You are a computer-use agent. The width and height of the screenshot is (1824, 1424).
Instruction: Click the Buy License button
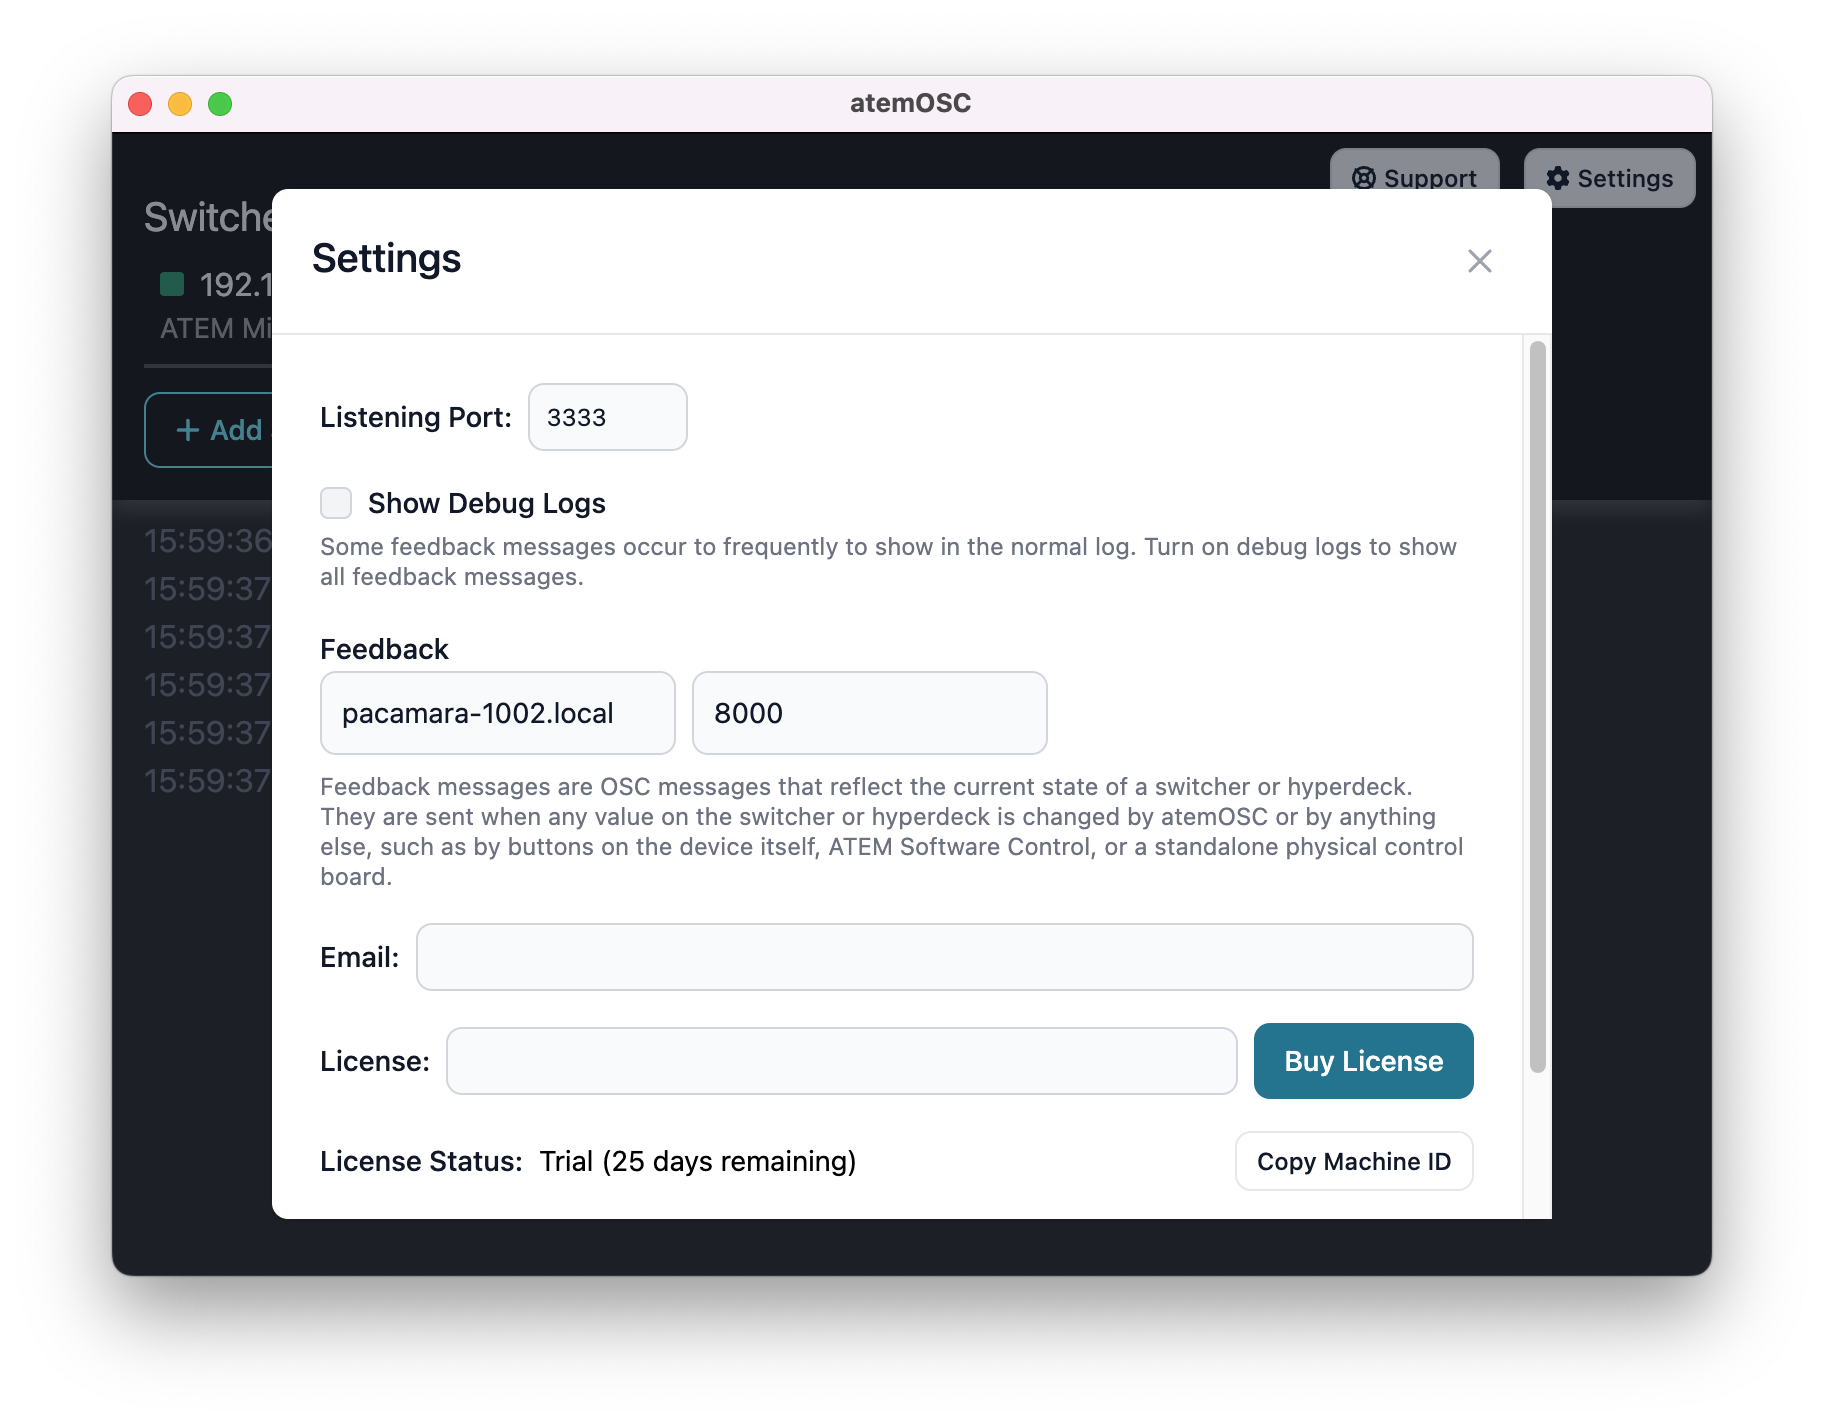(1363, 1061)
